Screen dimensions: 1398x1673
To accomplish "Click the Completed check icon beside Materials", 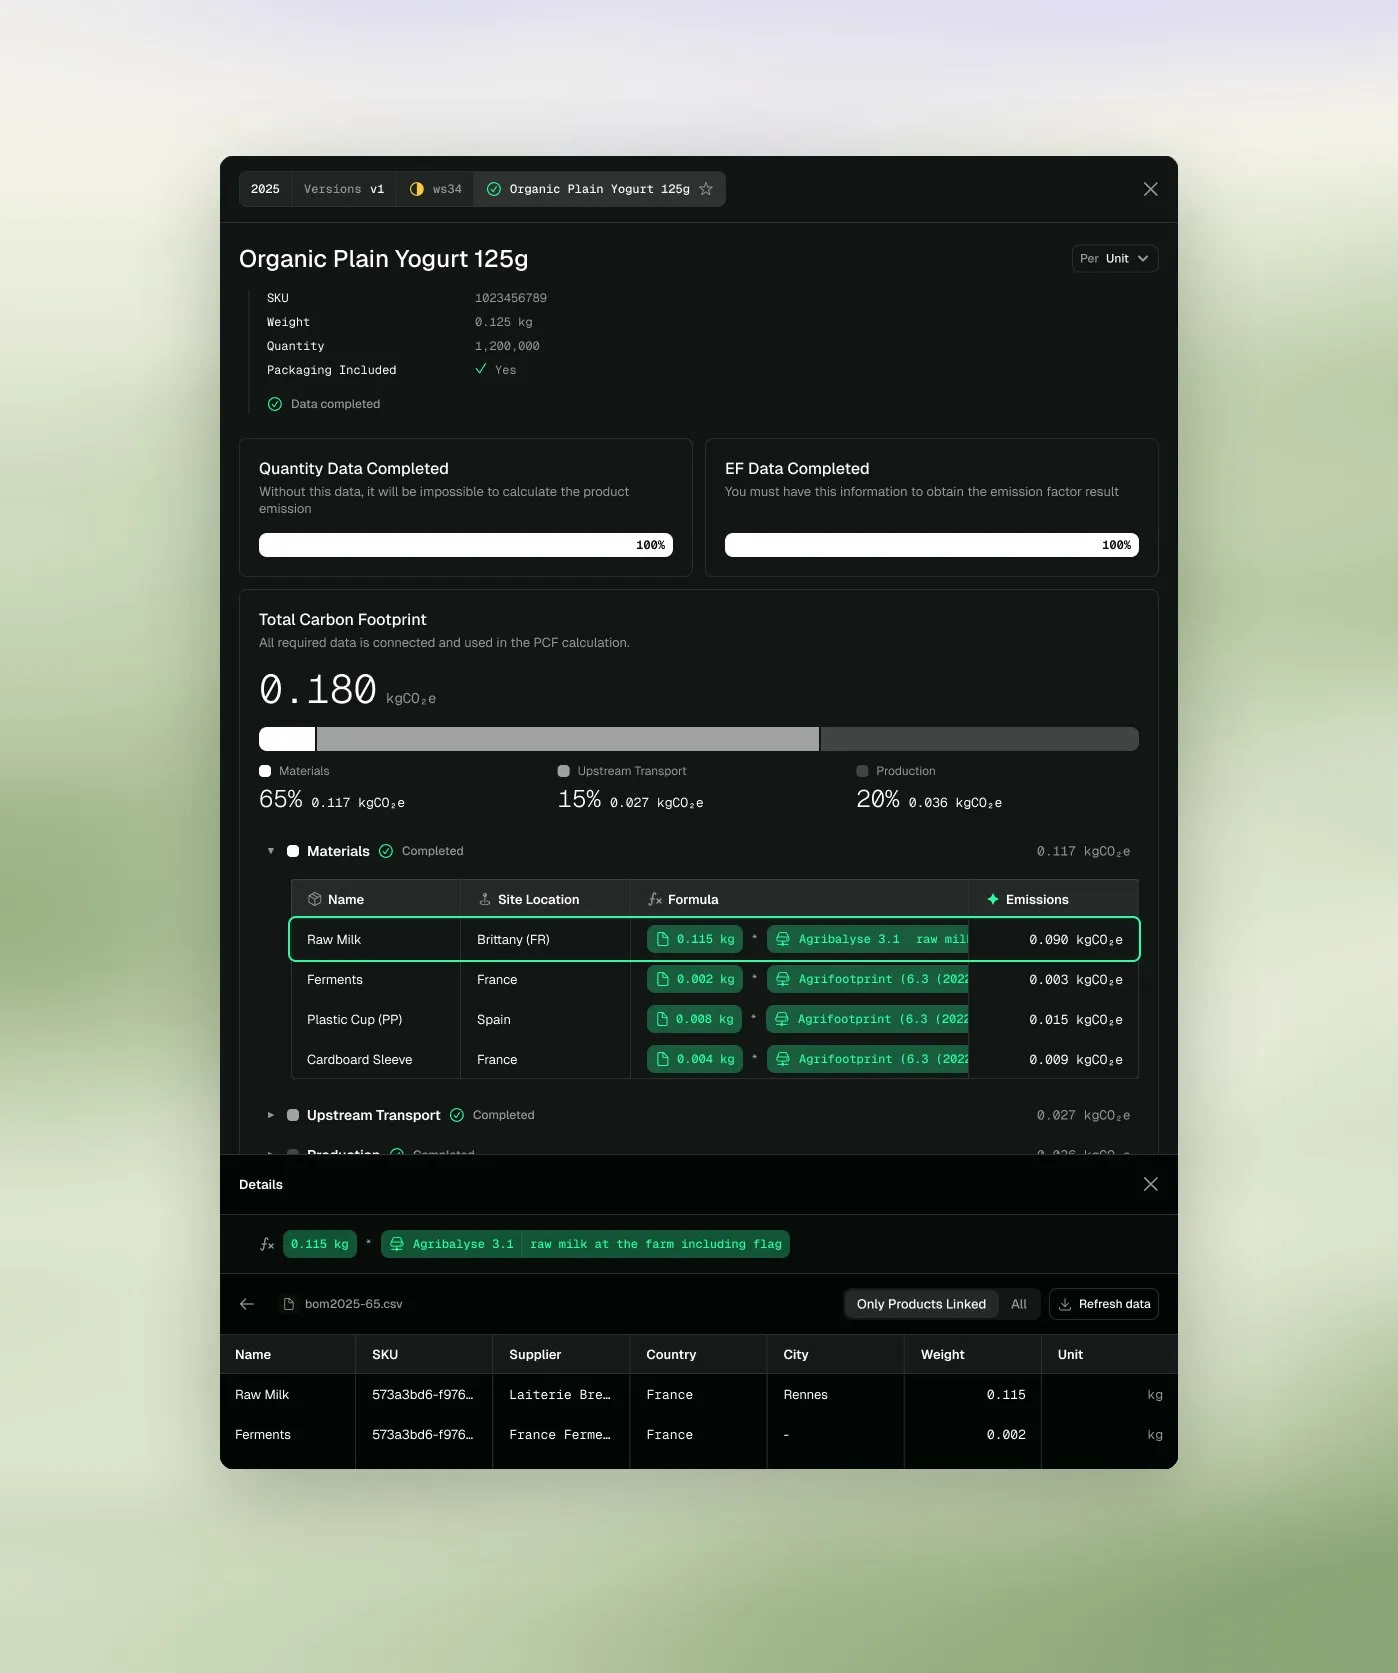I will point(386,851).
